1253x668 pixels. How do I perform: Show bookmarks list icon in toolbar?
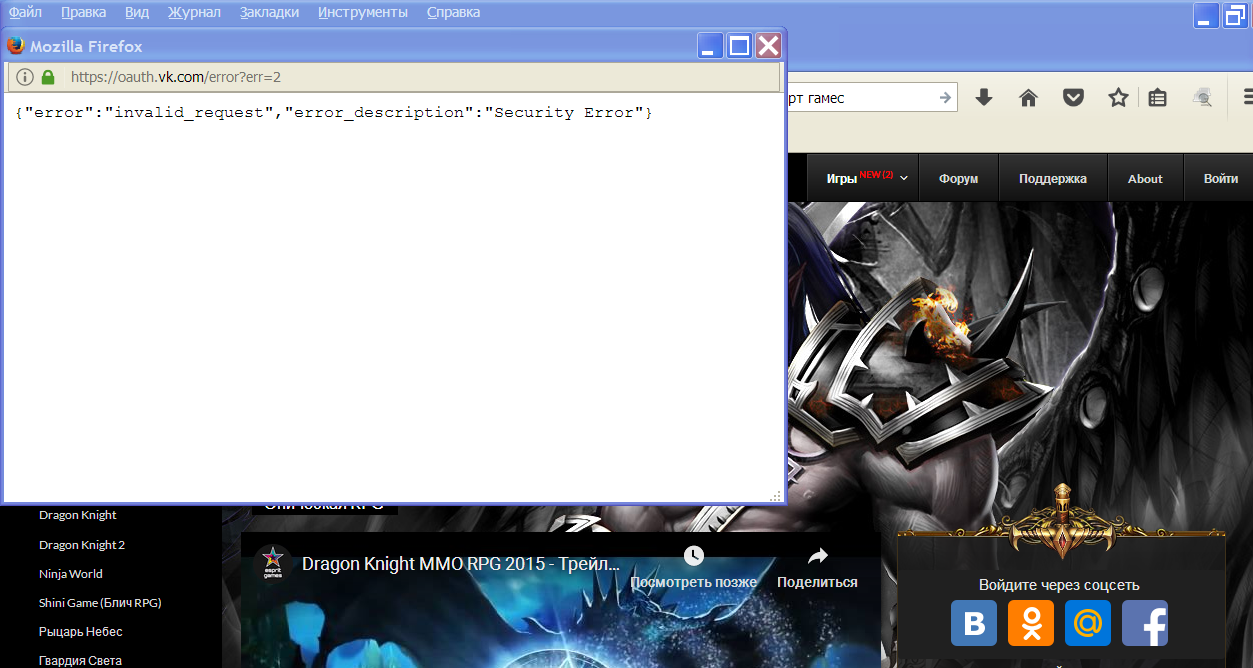pos(1157,97)
